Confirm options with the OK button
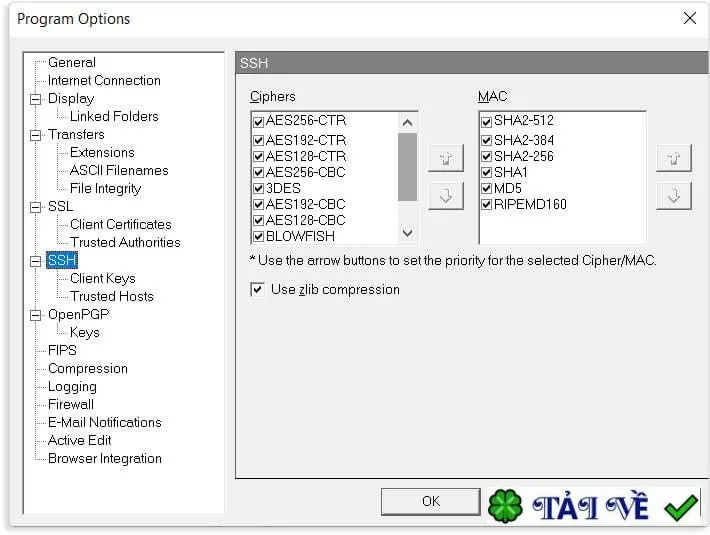 [x=431, y=502]
